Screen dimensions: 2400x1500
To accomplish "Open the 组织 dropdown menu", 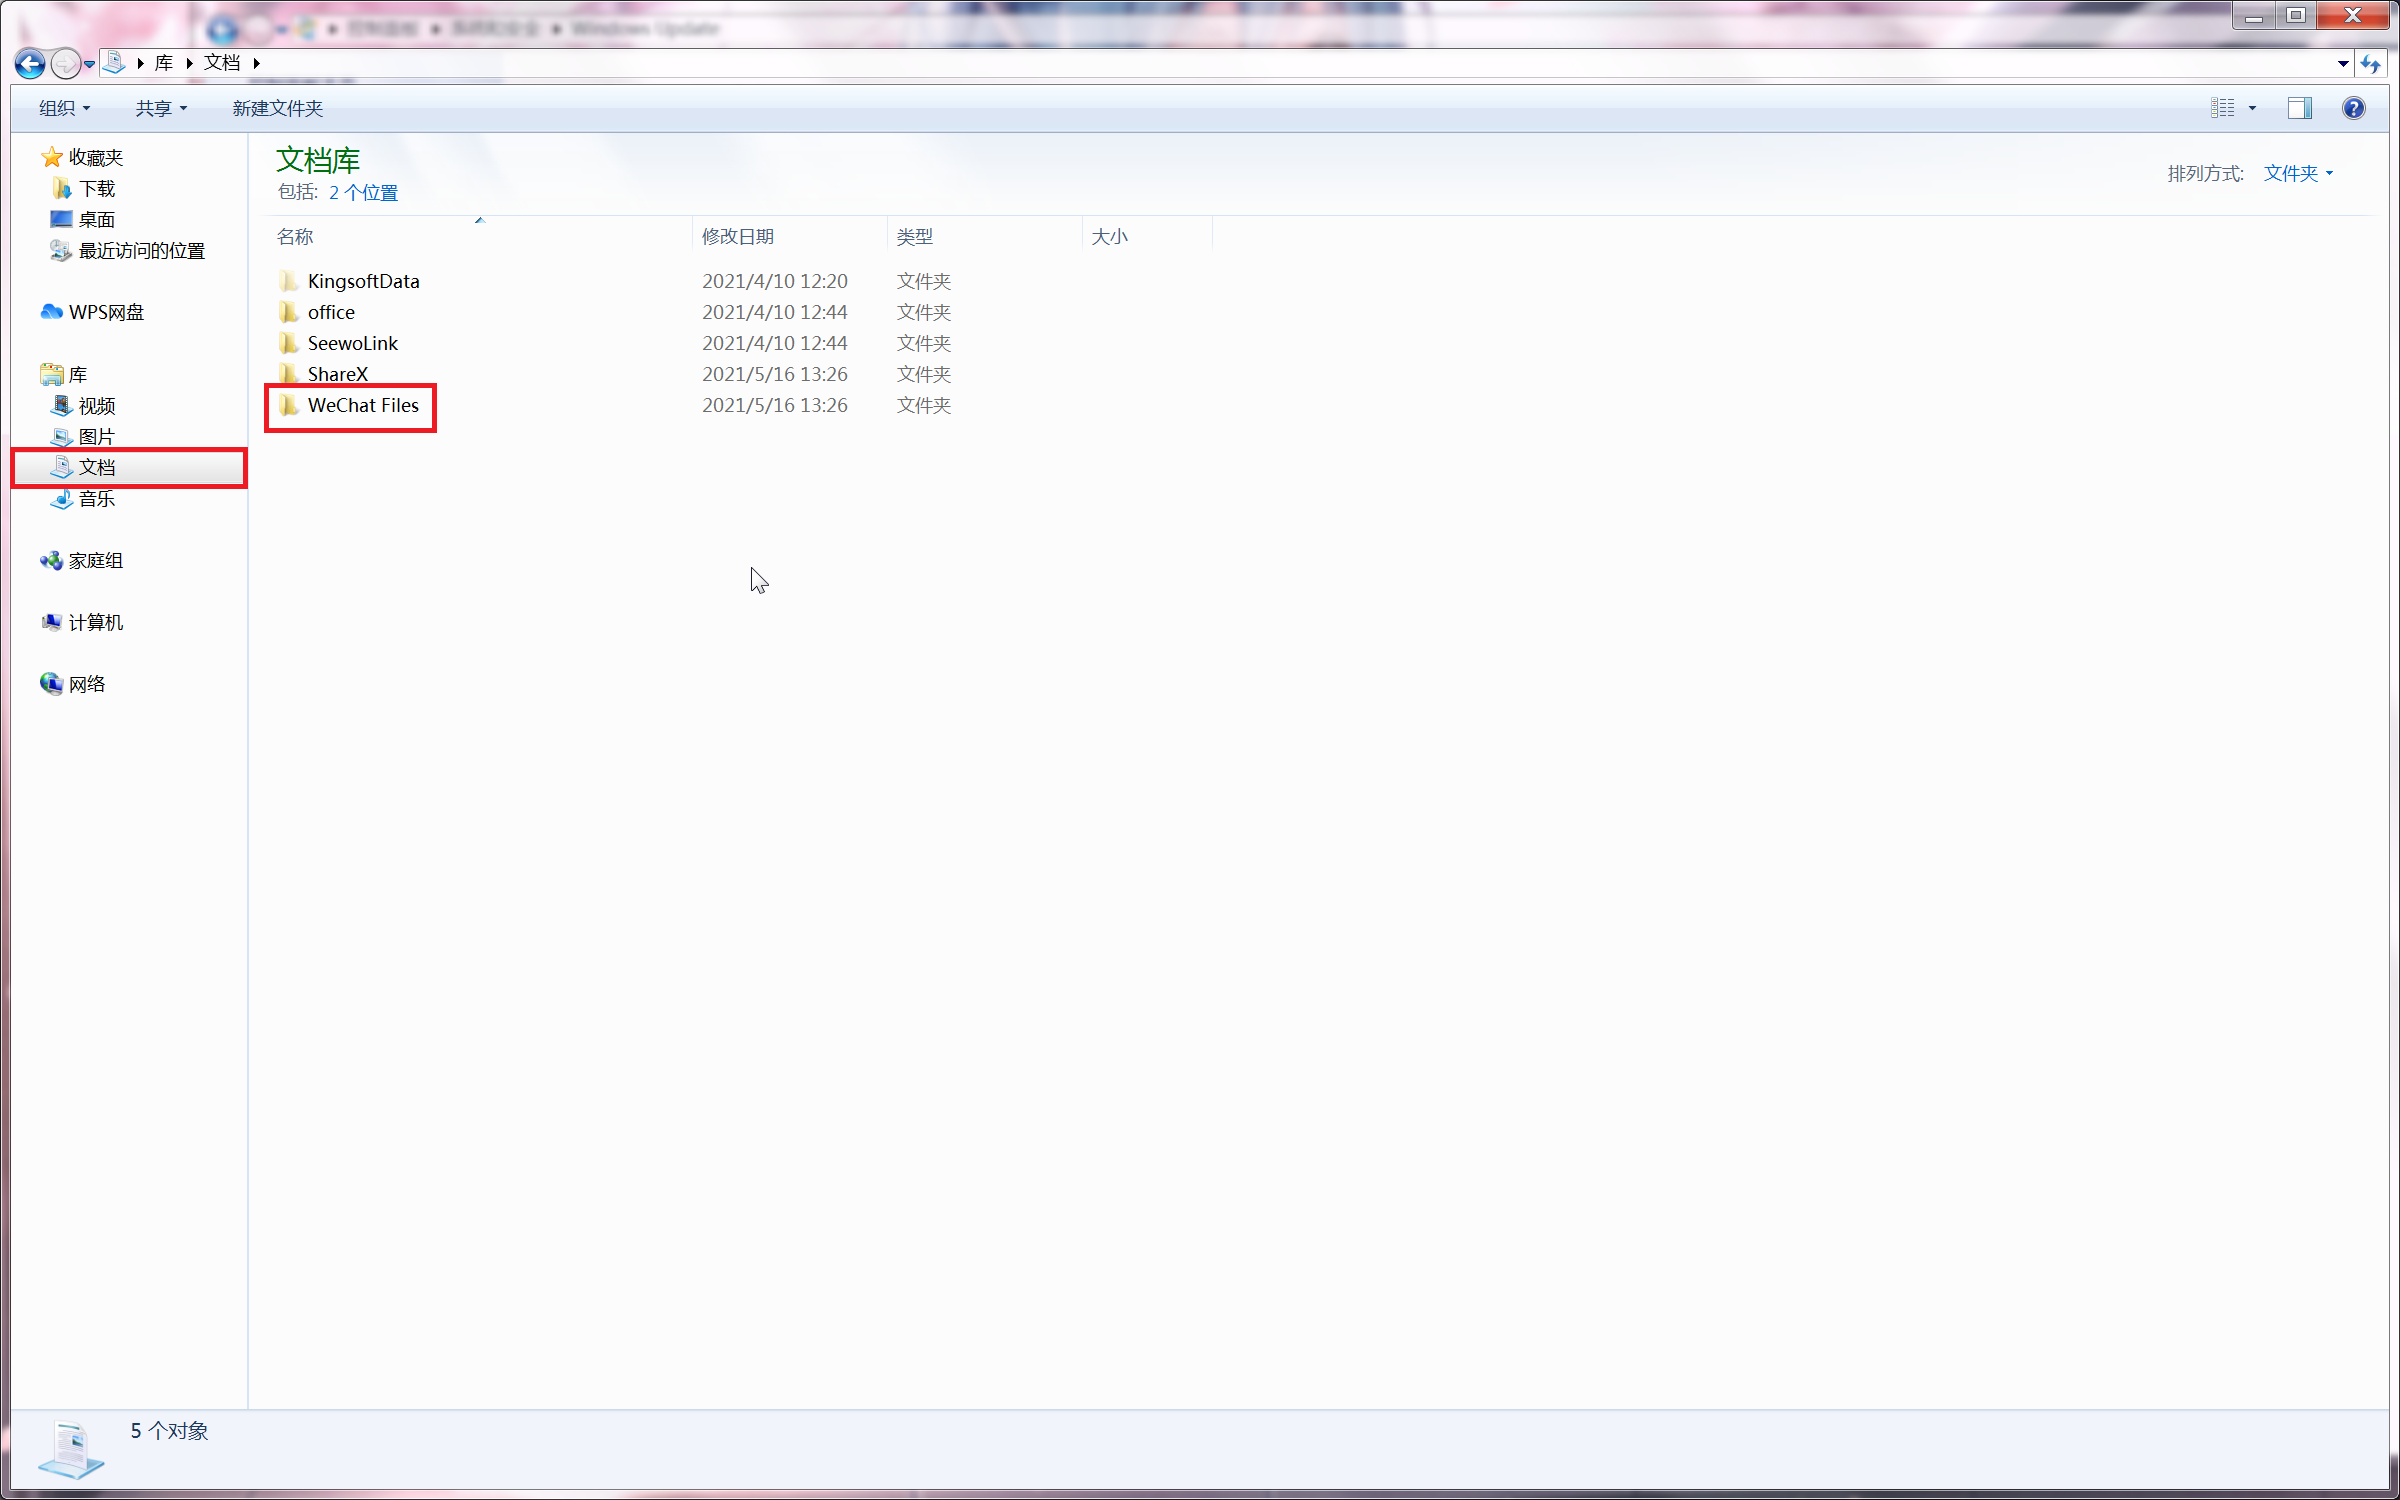I will point(64,108).
